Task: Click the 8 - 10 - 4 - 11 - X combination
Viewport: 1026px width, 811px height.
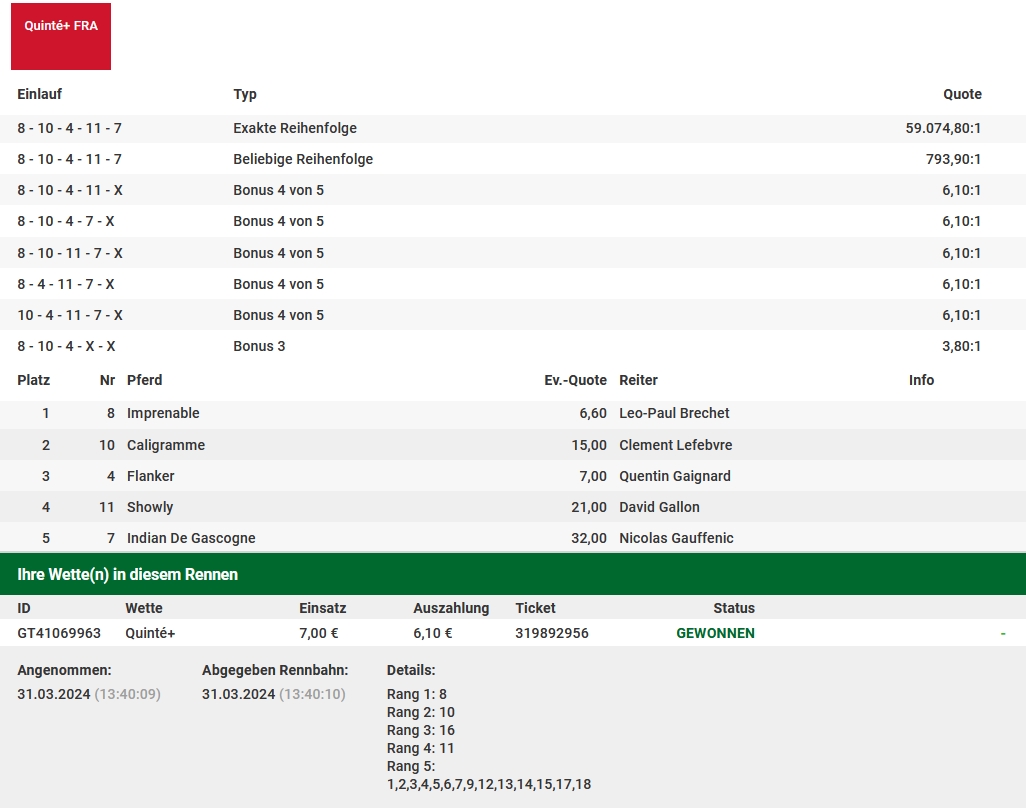Action: (70, 190)
